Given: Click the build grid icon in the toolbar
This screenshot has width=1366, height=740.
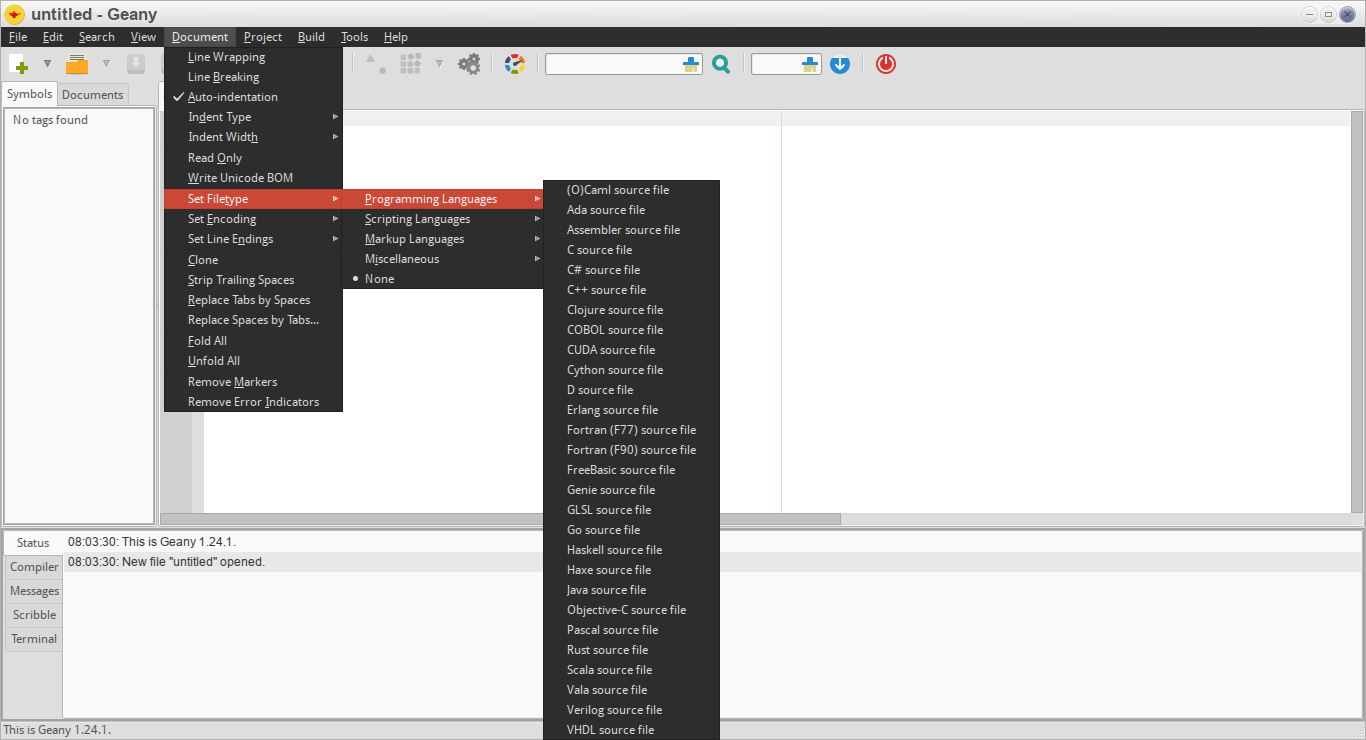Looking at the screenshot, I should (x=410, y=64).
